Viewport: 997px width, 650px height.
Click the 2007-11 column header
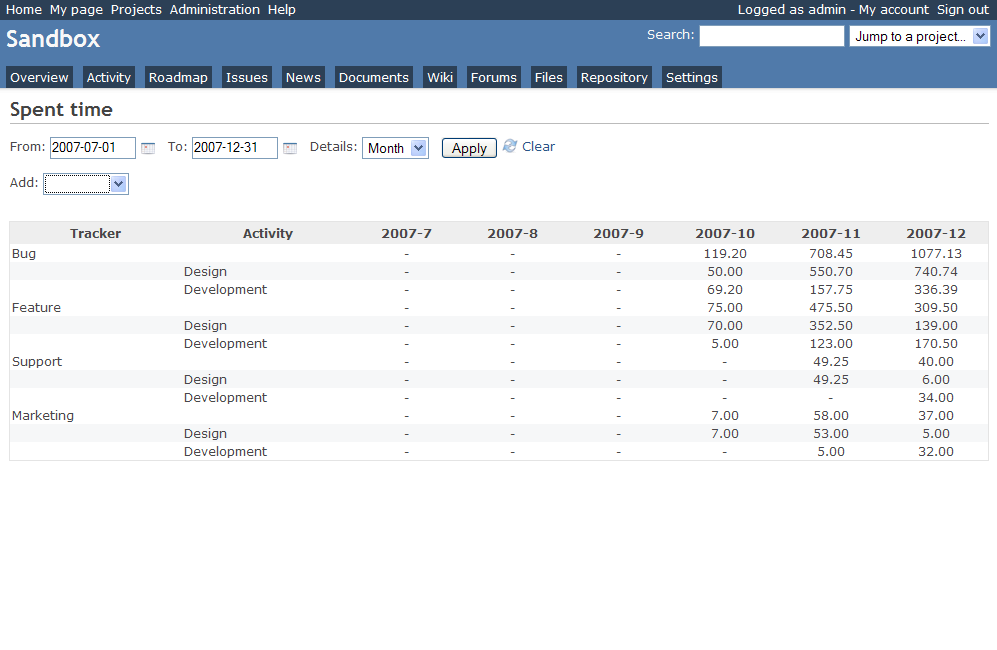(x=830, y=233)
